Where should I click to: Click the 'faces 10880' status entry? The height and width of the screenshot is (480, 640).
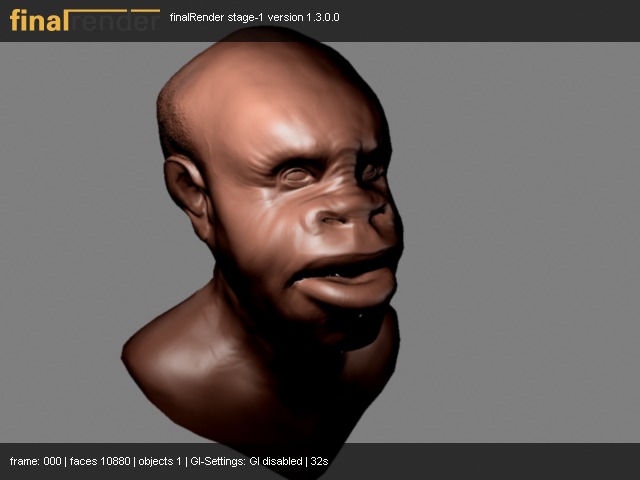[100, 461]
